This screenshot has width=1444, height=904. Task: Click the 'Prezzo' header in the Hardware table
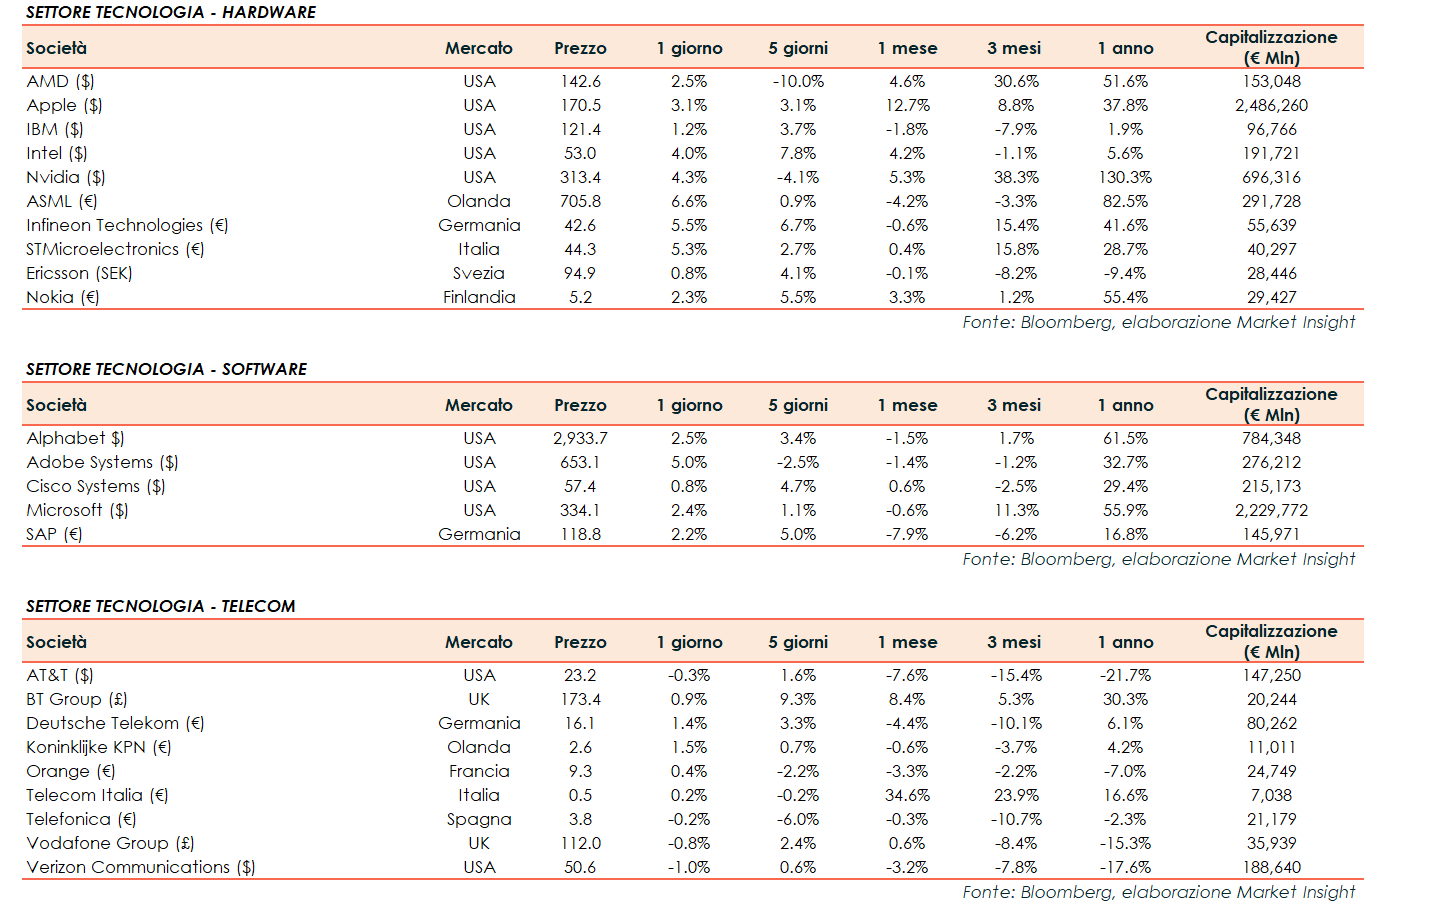[580, 48]
